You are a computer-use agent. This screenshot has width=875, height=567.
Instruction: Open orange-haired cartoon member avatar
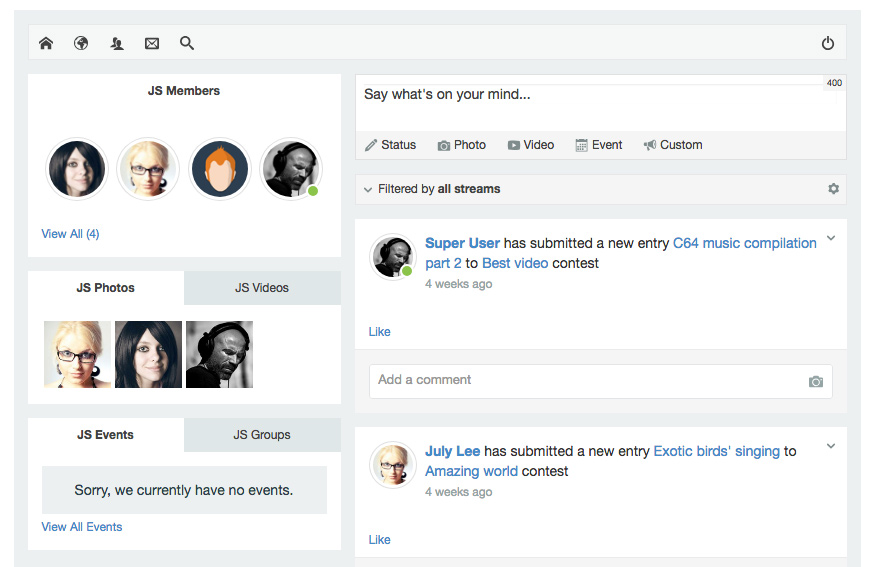(x=219, y=169)
